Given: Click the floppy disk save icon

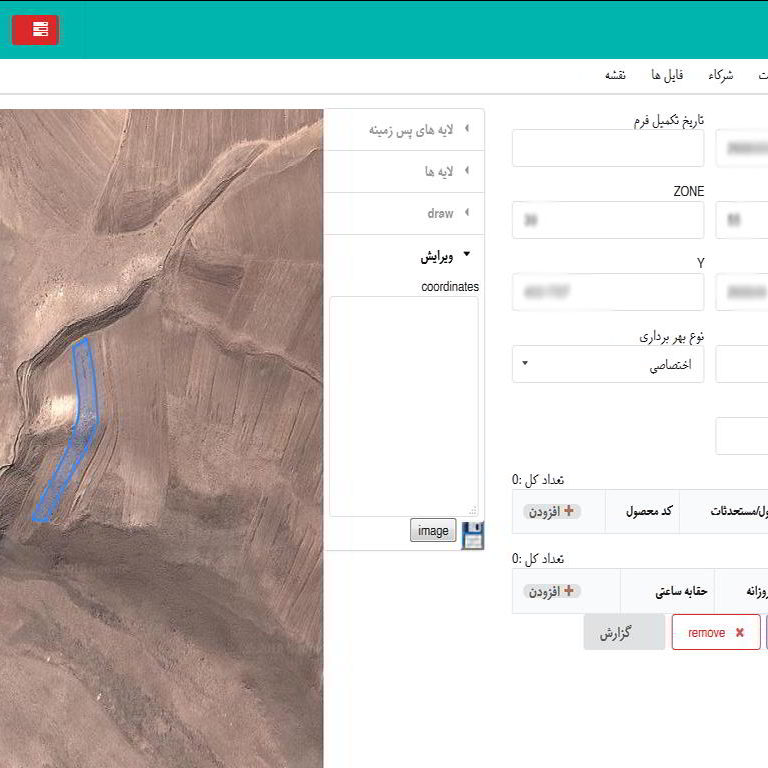Looking at the screenshot, I should click(x=472, y=534).
